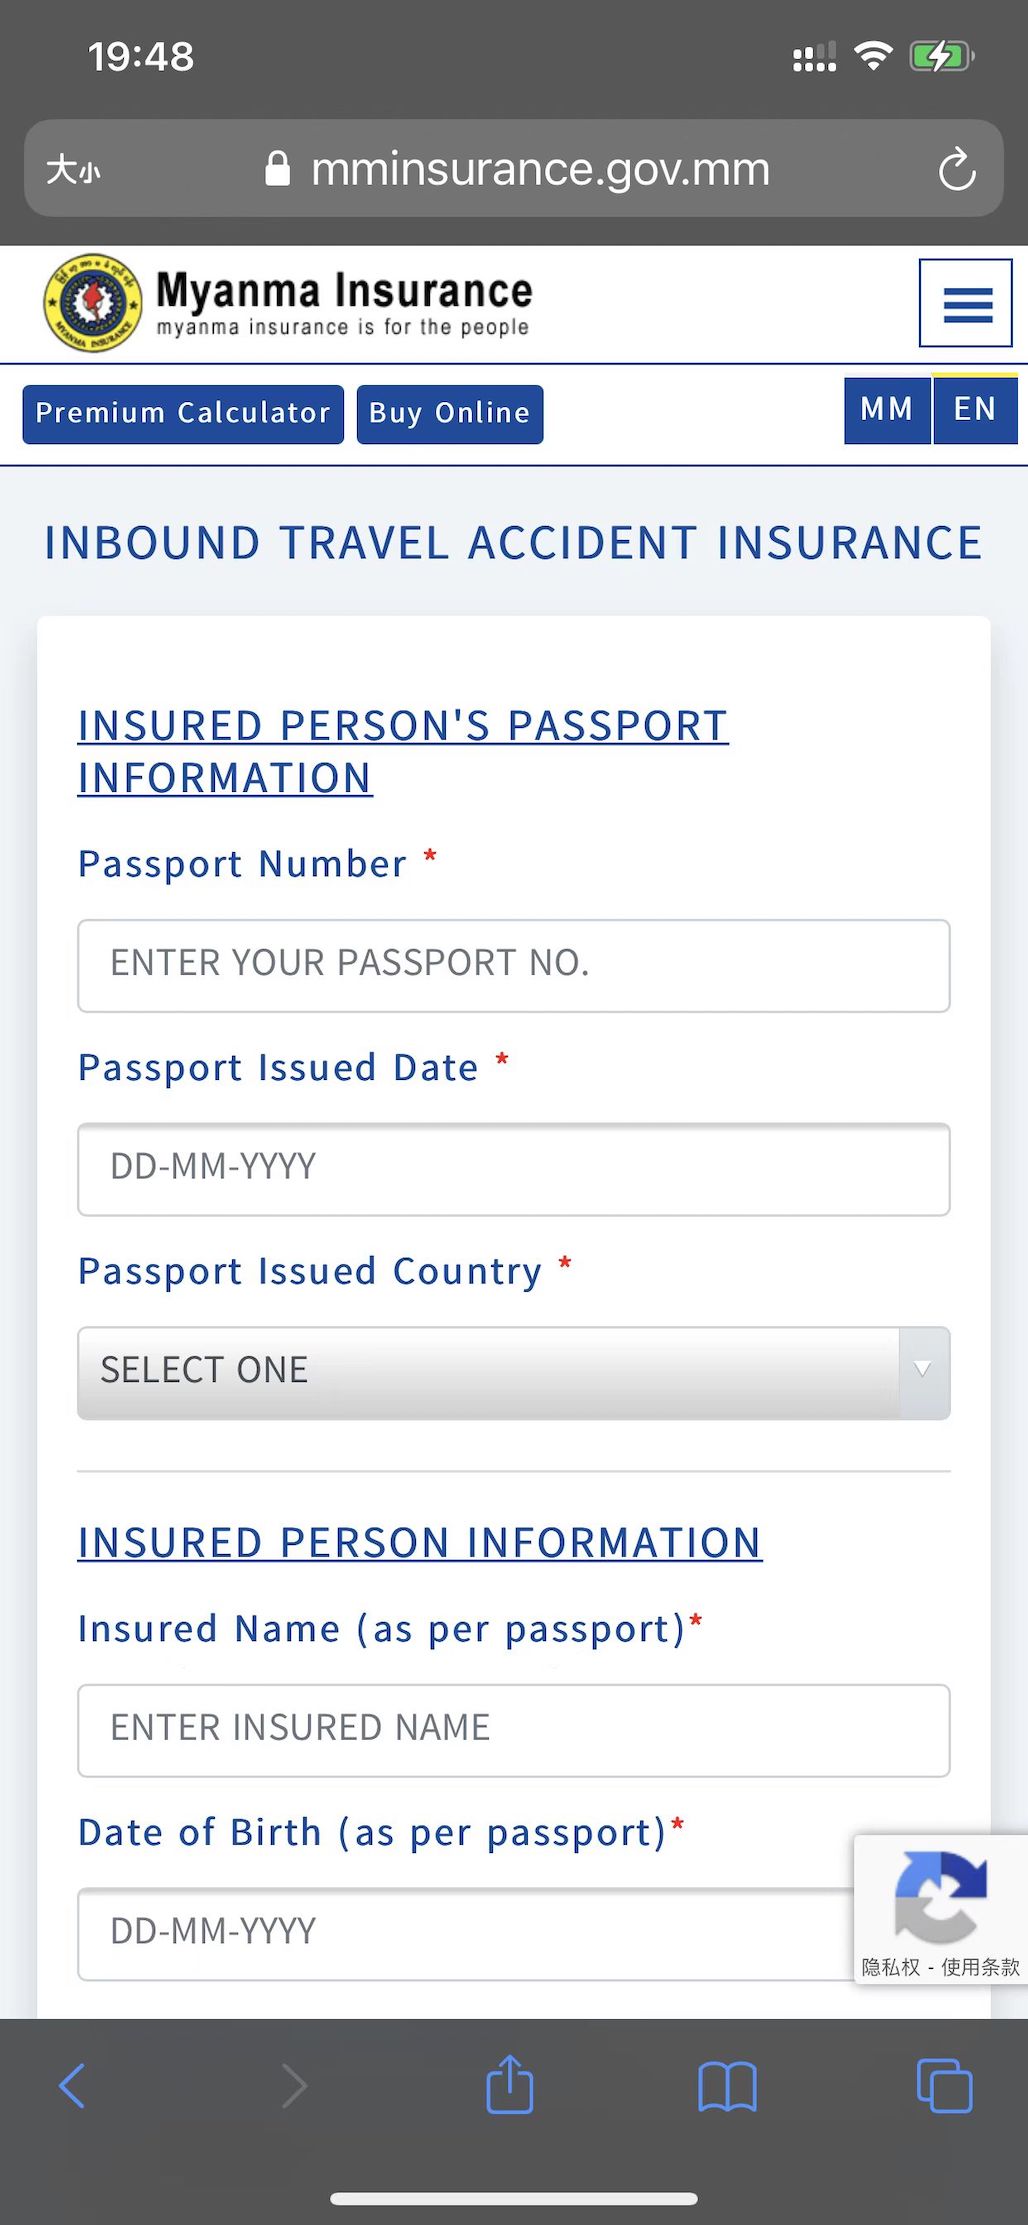Open the text size page settings
Viewport: 1028px width, 2225px height.
(73, 169)
